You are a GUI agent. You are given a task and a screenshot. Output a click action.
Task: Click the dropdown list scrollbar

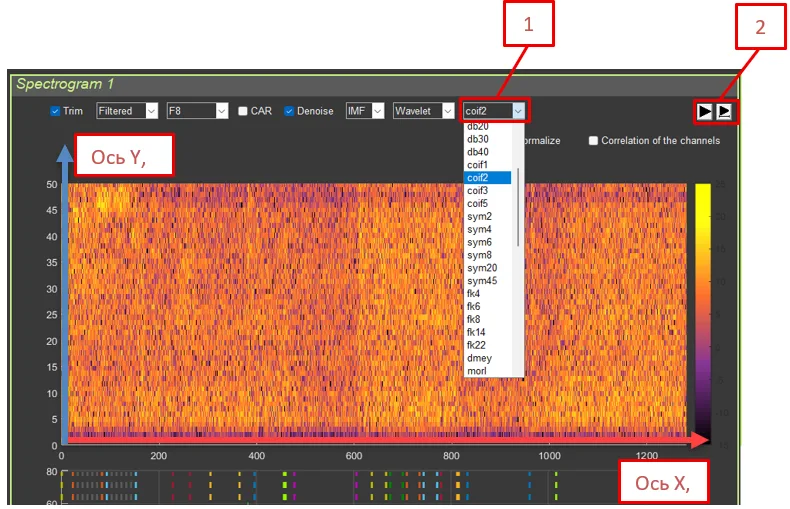coord(518,200)
